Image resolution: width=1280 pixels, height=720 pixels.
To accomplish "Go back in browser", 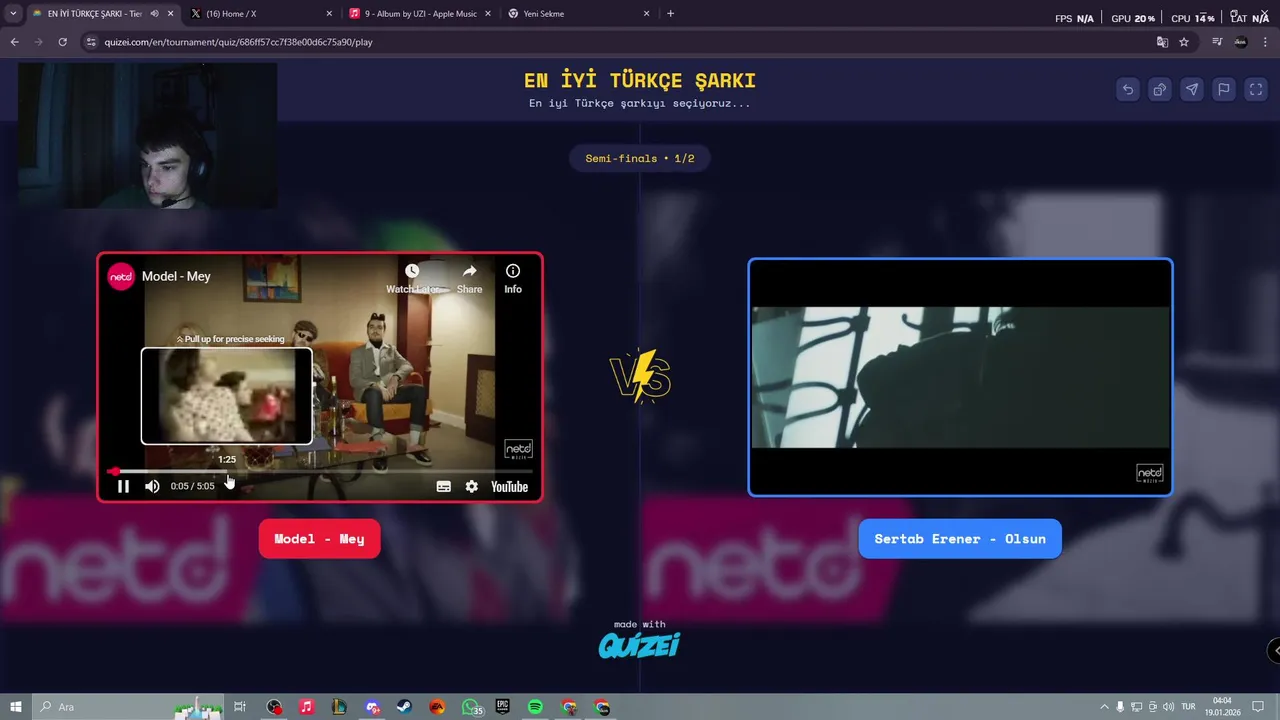I will coord(14,42).
